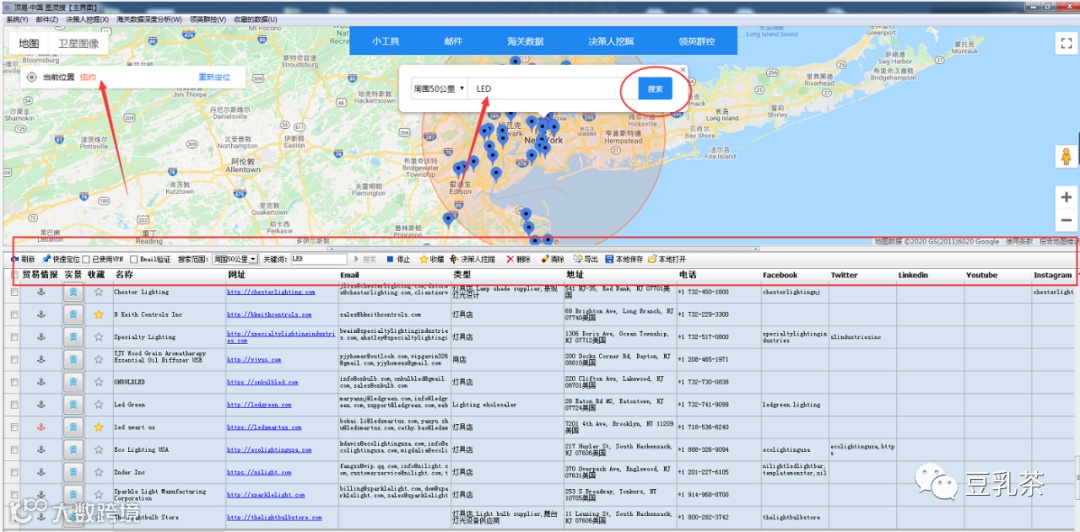Click the grayed 搜索 play button in toolbar
The image size is (1080, 532).
point(365,259)
